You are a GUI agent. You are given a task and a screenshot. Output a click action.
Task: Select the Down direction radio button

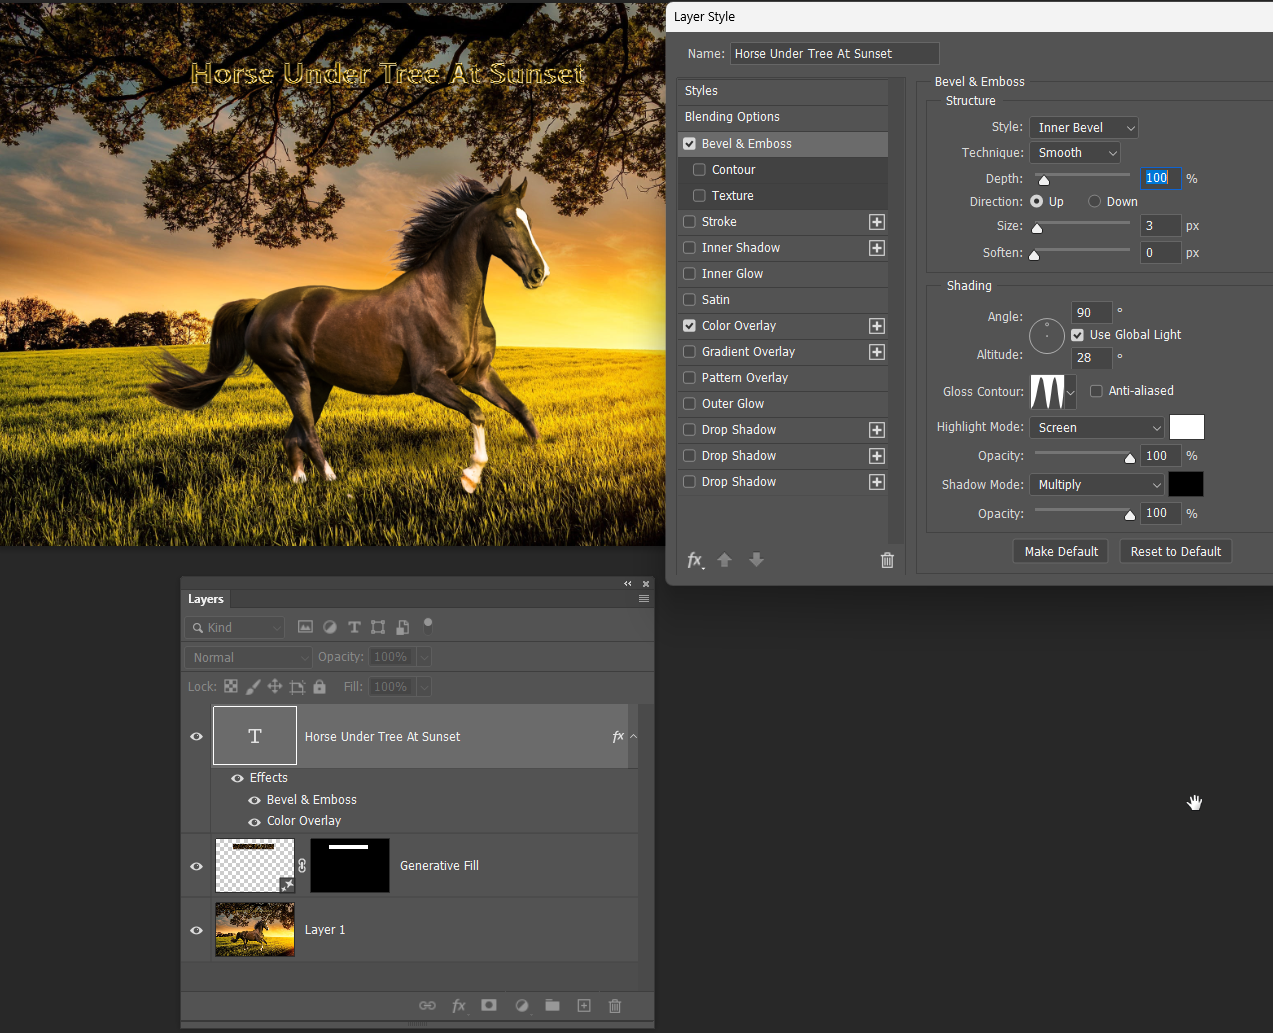pos(1094,201)
